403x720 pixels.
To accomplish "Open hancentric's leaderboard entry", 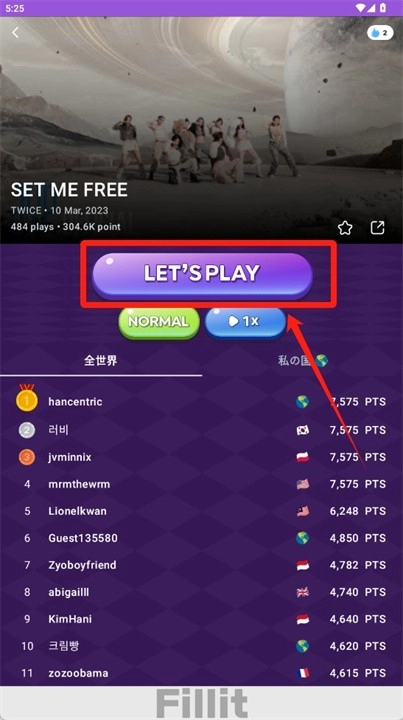I will (202, 402).
